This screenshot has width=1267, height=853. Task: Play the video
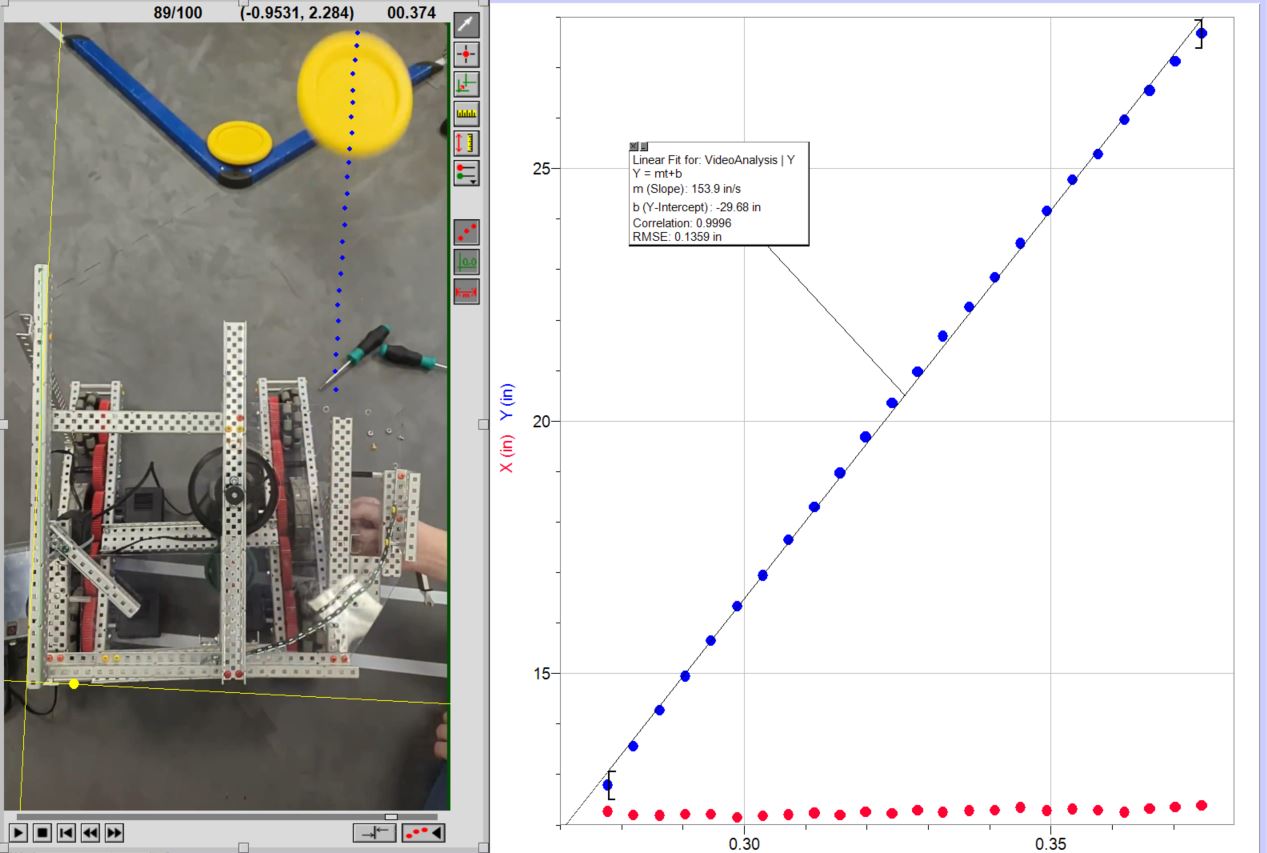[x=19, y=832]
